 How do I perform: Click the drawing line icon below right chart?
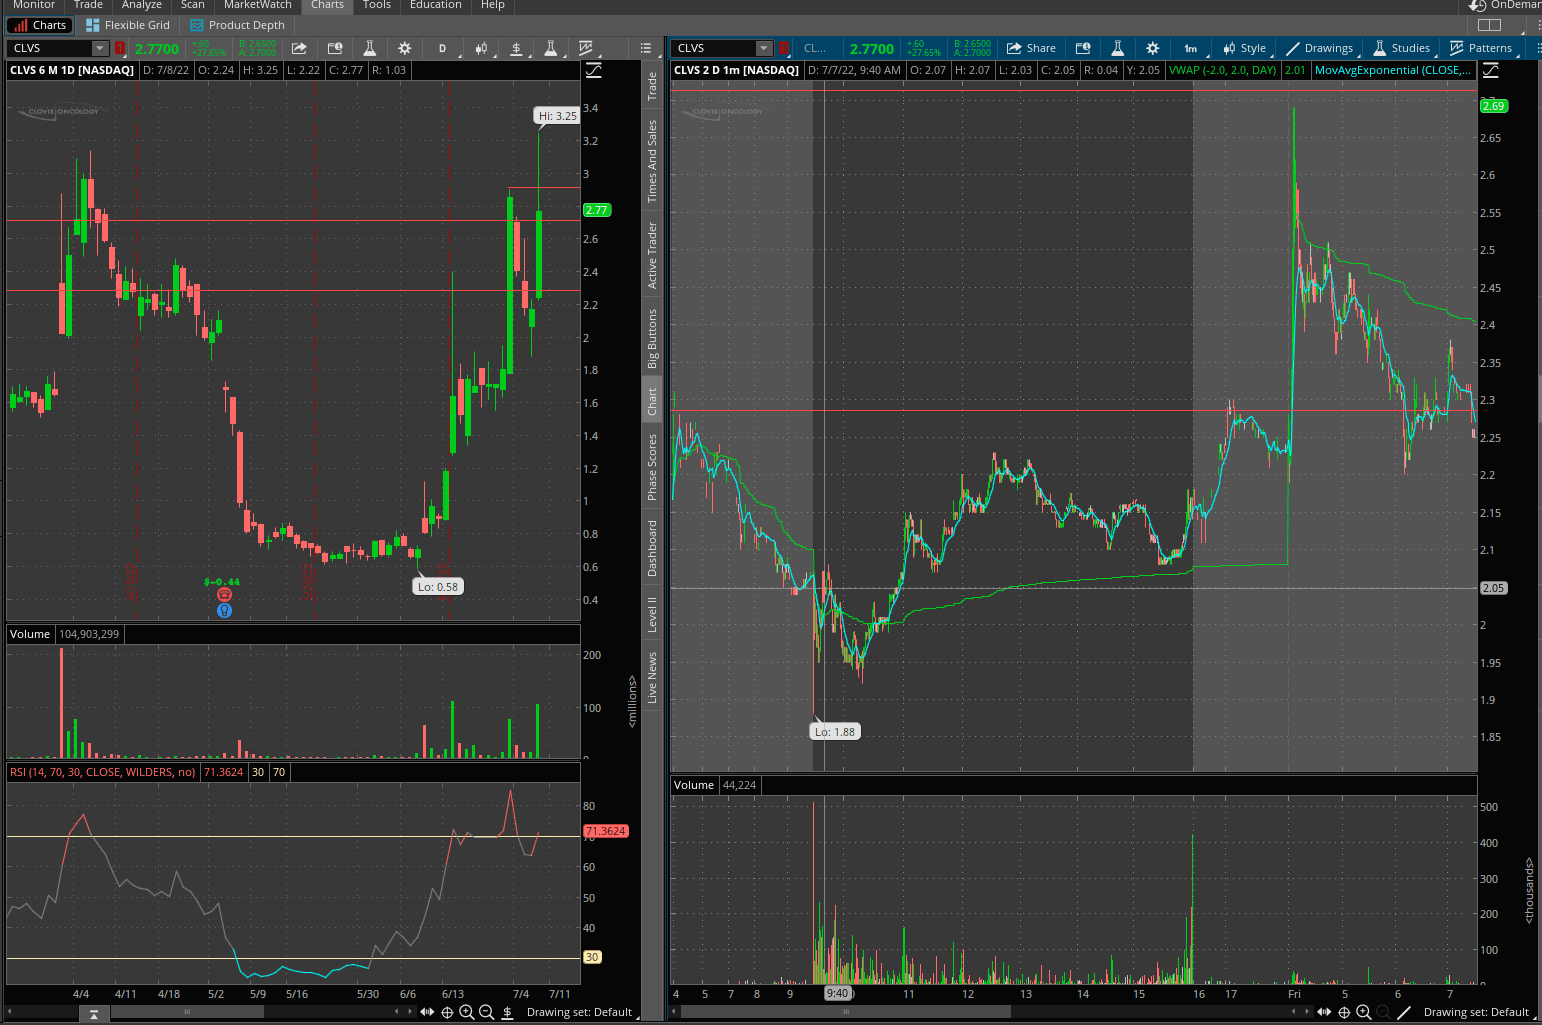[x=1404, y=1012]
